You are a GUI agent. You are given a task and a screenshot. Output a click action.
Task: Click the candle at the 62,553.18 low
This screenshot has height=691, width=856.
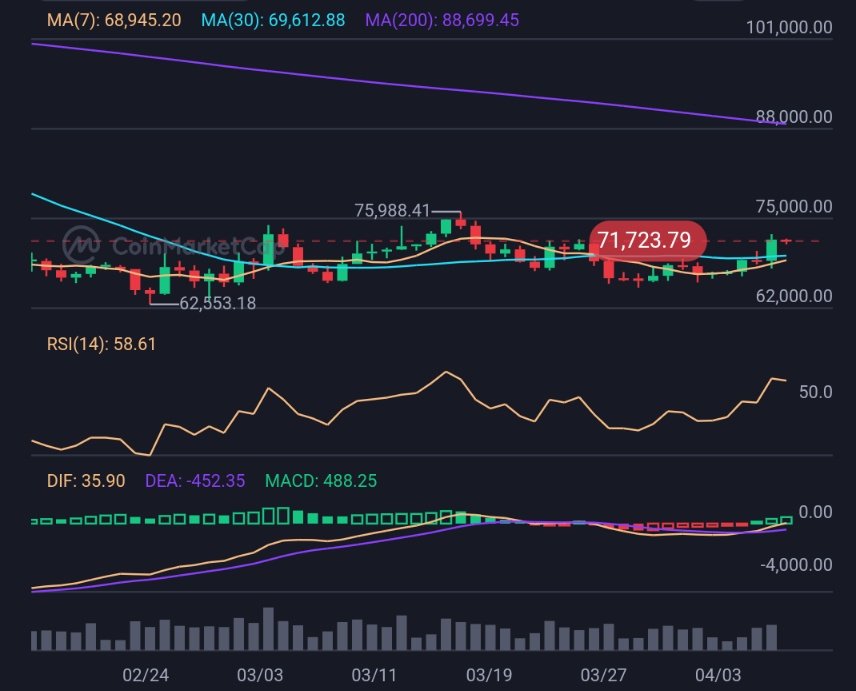pos(150,295)
